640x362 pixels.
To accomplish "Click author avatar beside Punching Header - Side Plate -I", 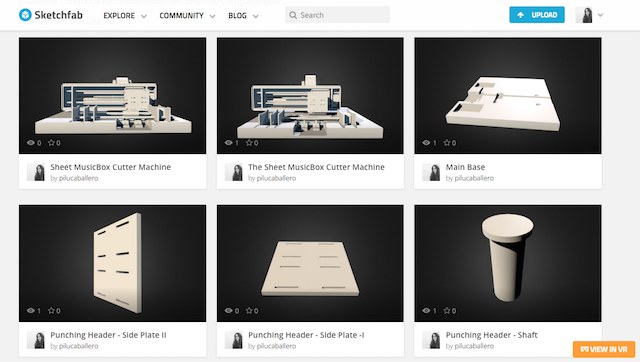I will 234,340.
